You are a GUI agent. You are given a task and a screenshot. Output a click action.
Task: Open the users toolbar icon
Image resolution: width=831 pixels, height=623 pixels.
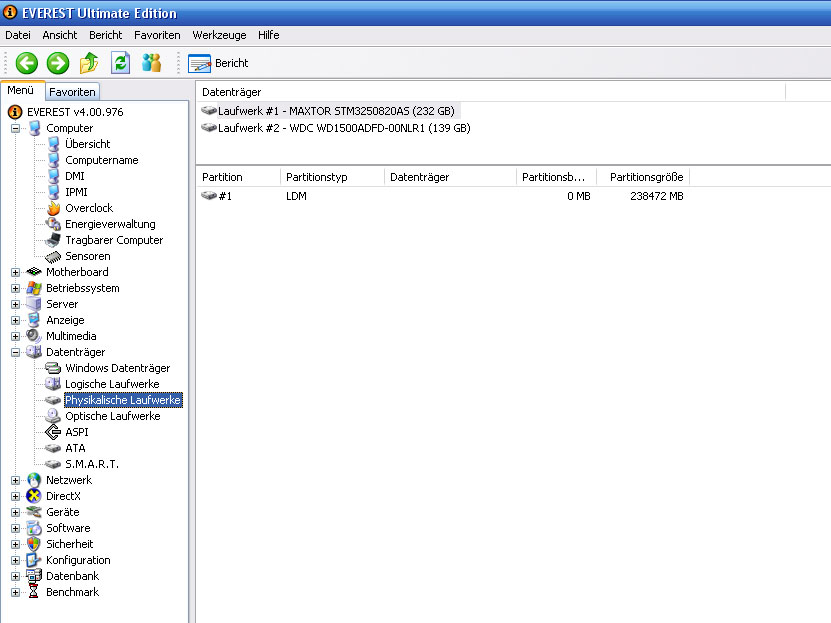coord(152,63)
